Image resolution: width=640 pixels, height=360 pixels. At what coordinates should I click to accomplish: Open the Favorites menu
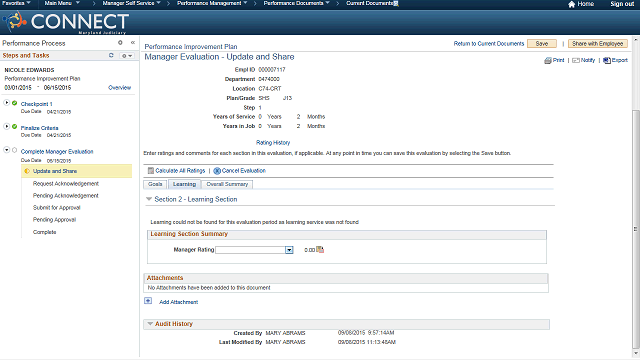(x=16, y=3)
